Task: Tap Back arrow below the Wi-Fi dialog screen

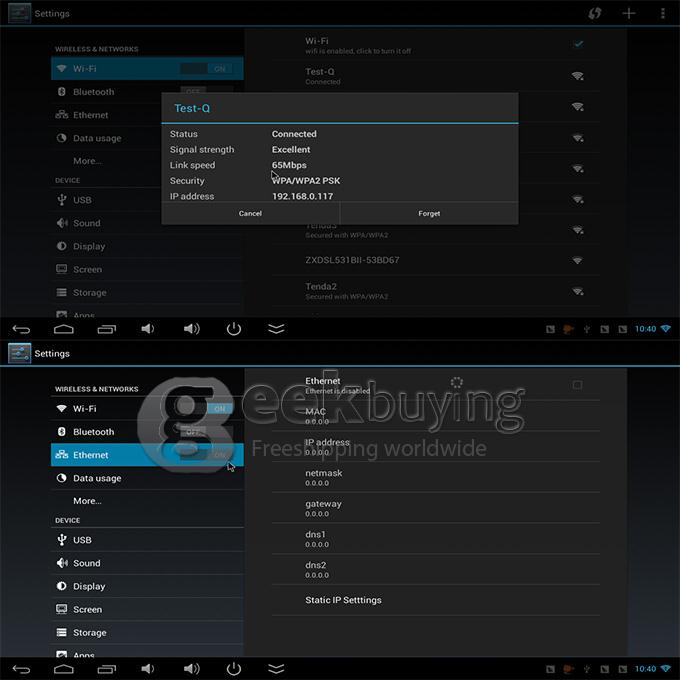Action: pos(21,329)
